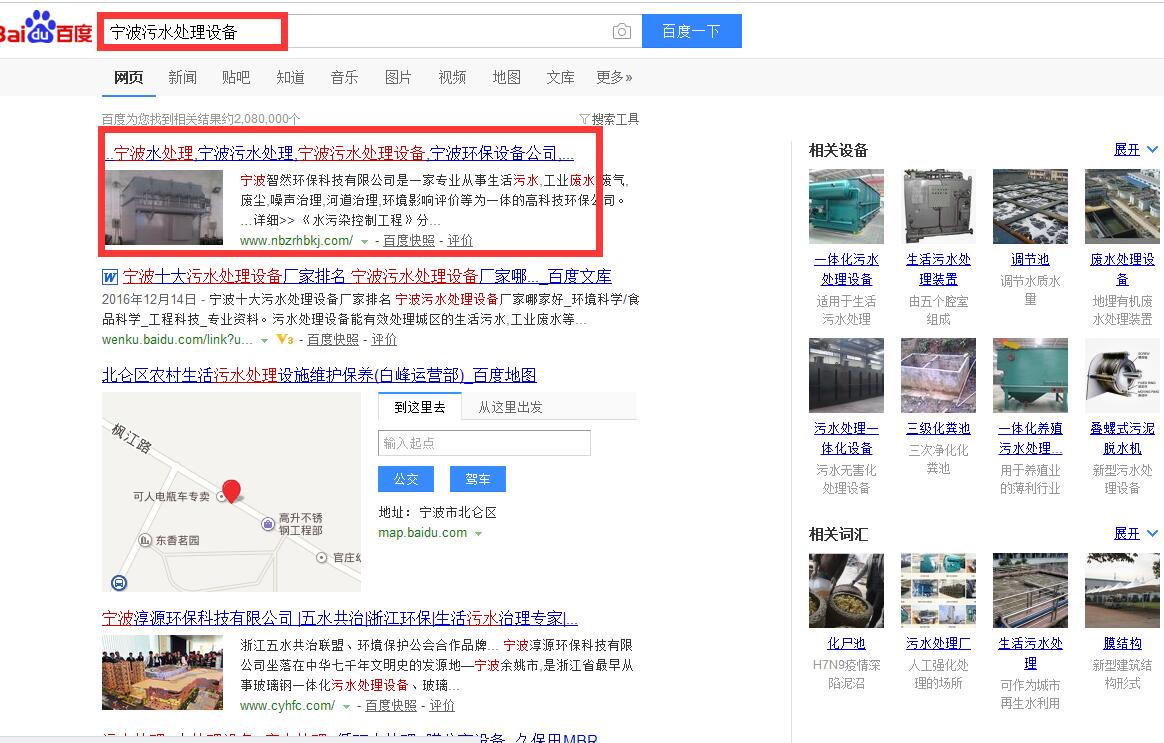Switch to the 新闻 tab
Screen dimensions: 1164x743
182,77
